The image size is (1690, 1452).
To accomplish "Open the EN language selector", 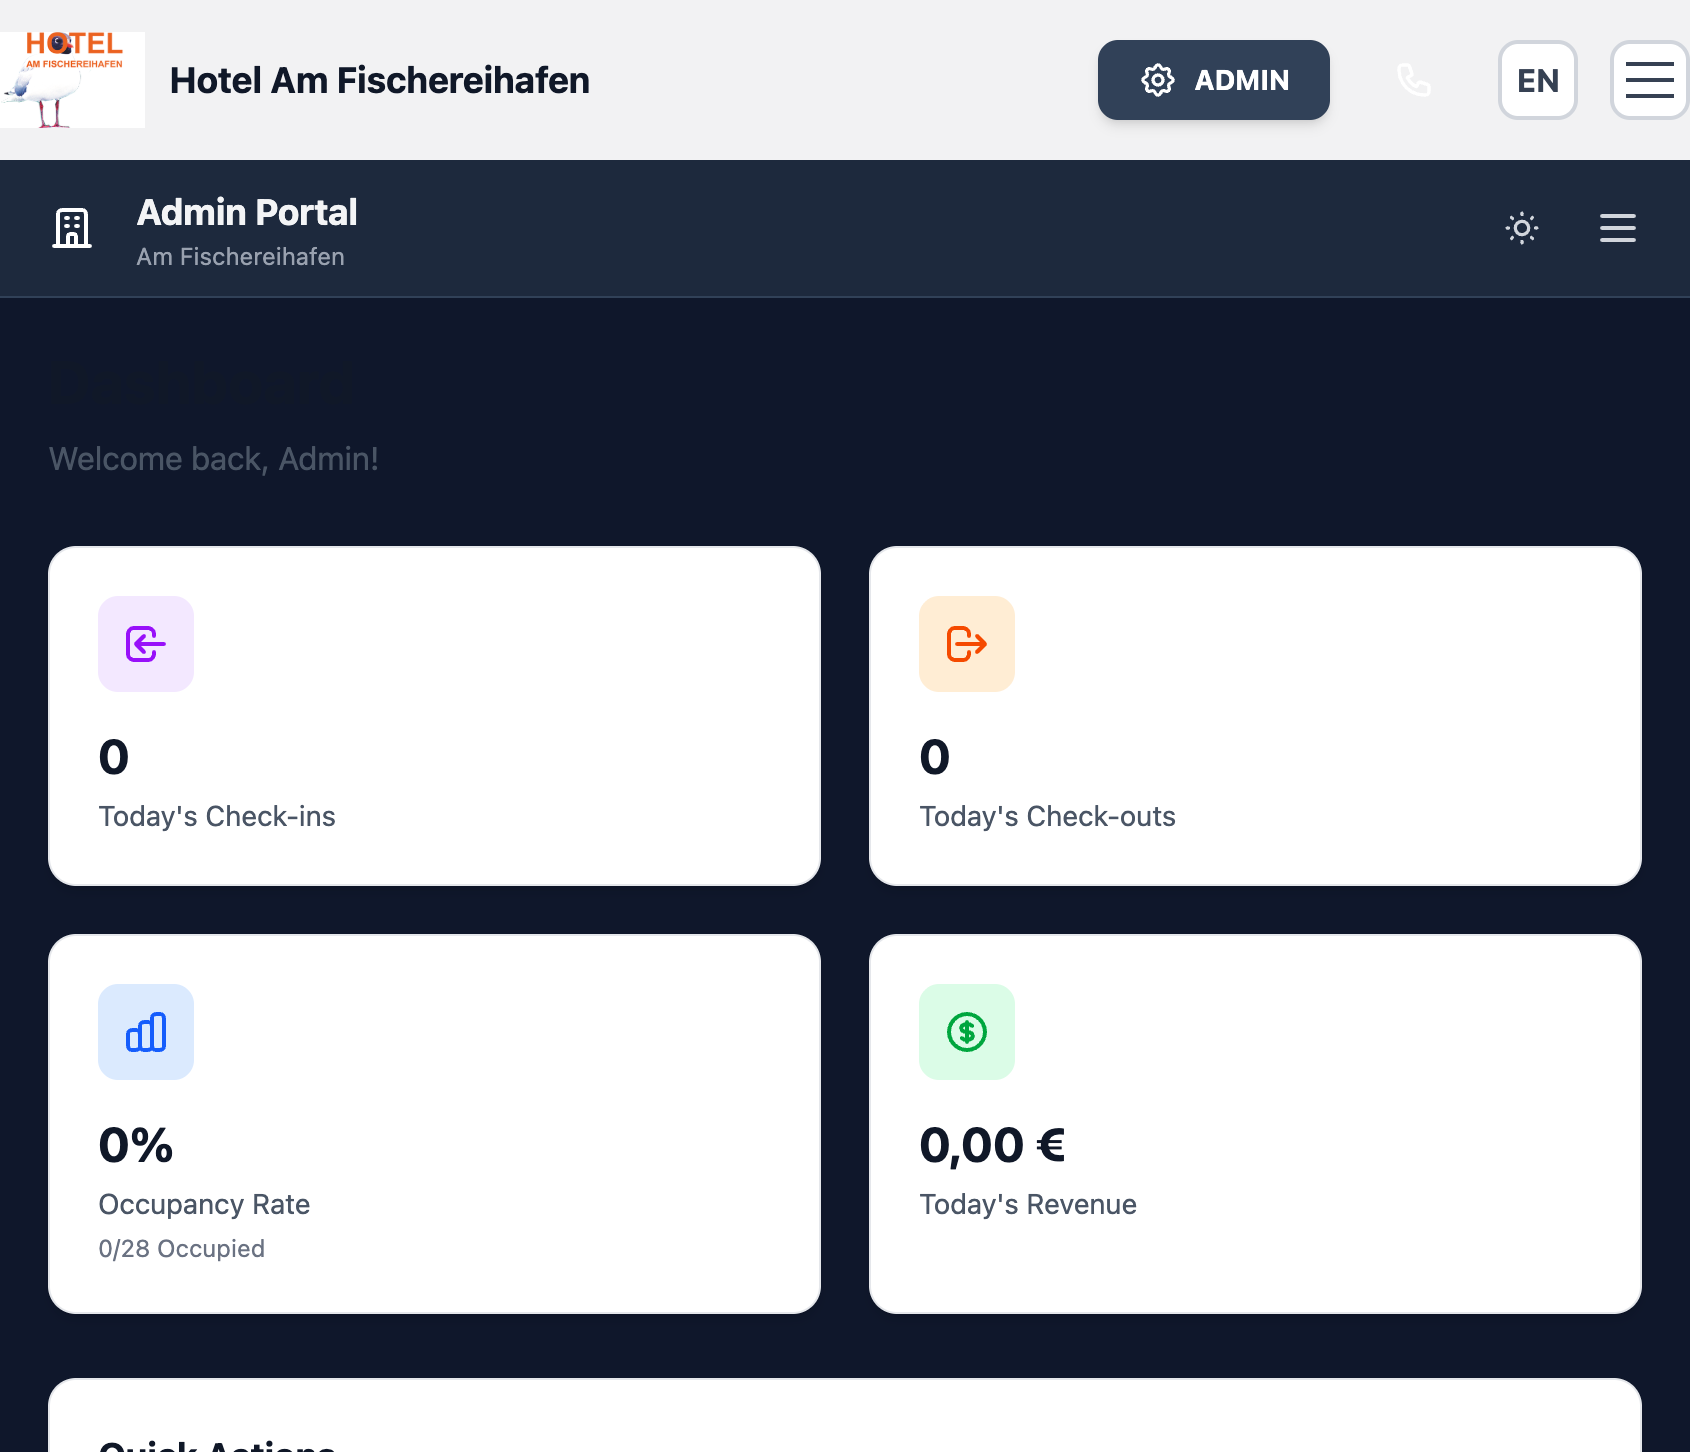I will [1537, 80].
